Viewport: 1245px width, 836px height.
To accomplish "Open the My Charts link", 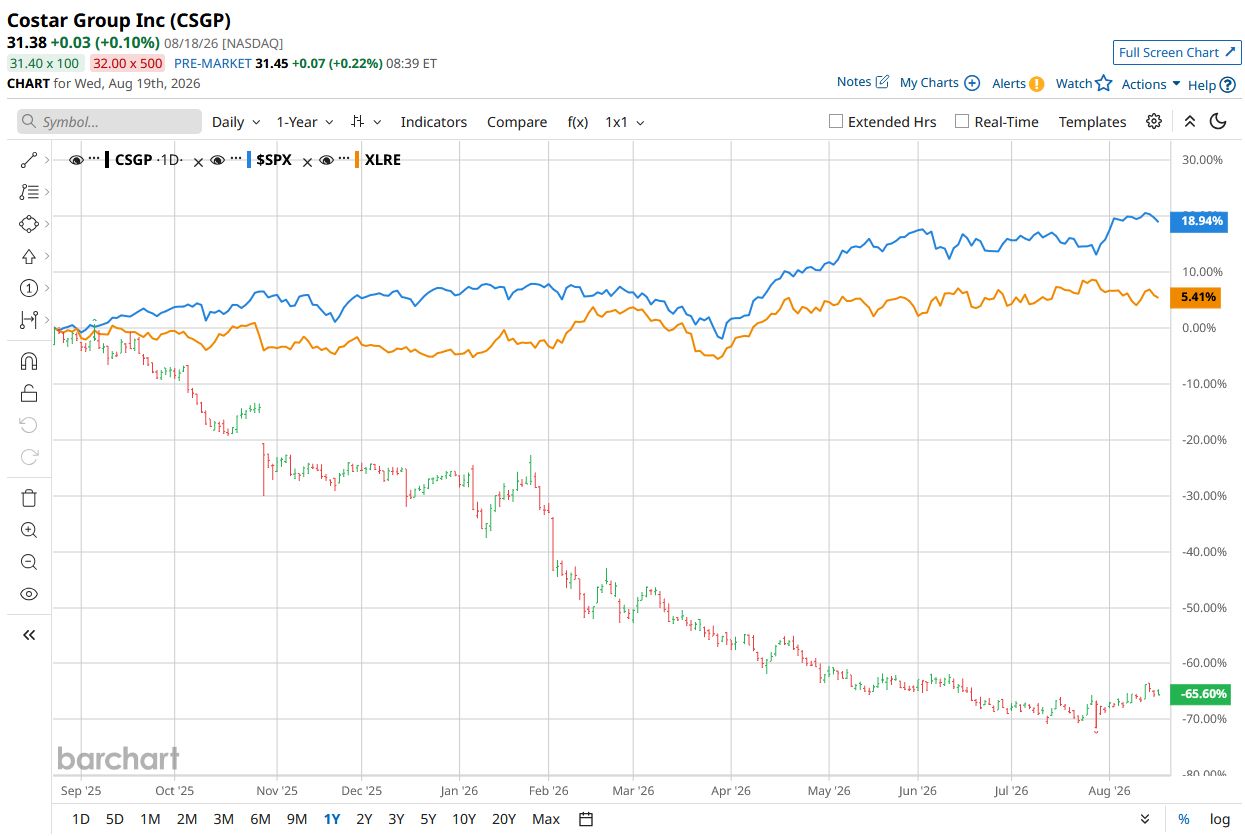I will pos(929,83).
